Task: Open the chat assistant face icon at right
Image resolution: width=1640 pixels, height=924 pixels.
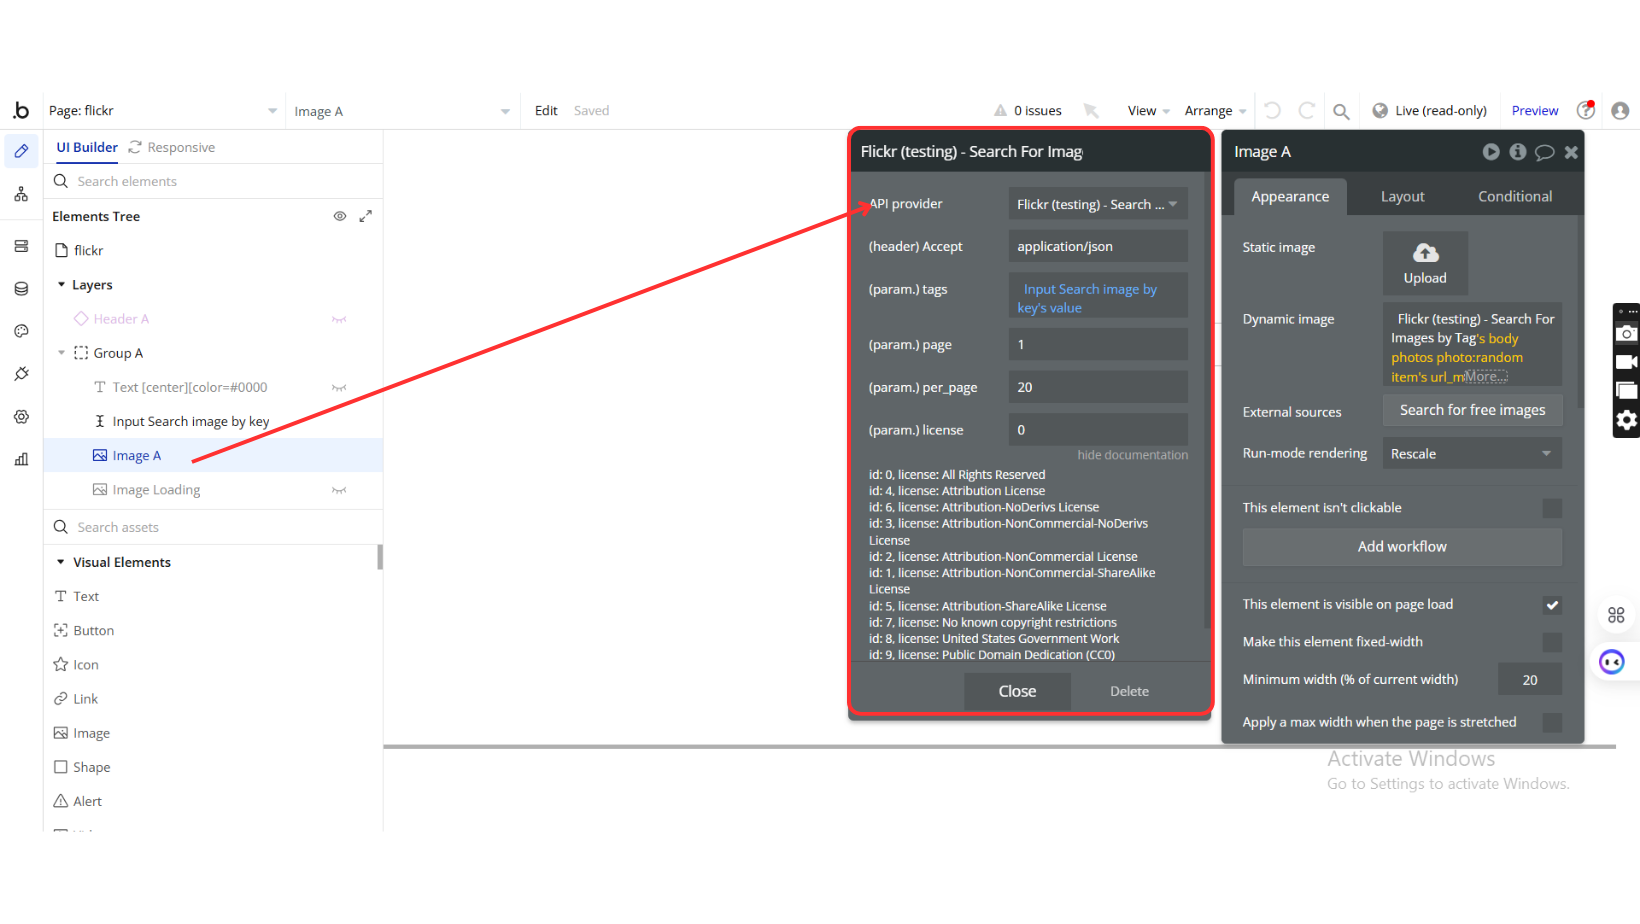Action: [x=1612, y=662]
